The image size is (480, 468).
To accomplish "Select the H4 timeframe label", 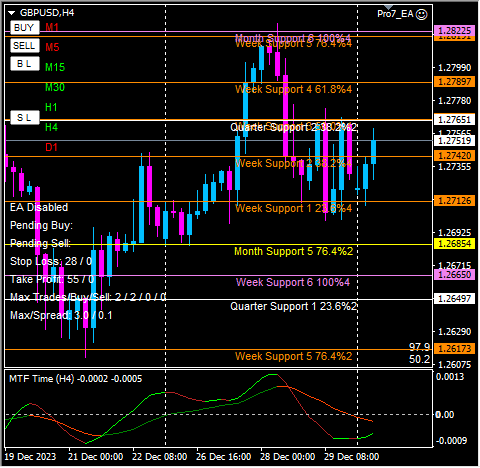I will [x=51, y=127].
